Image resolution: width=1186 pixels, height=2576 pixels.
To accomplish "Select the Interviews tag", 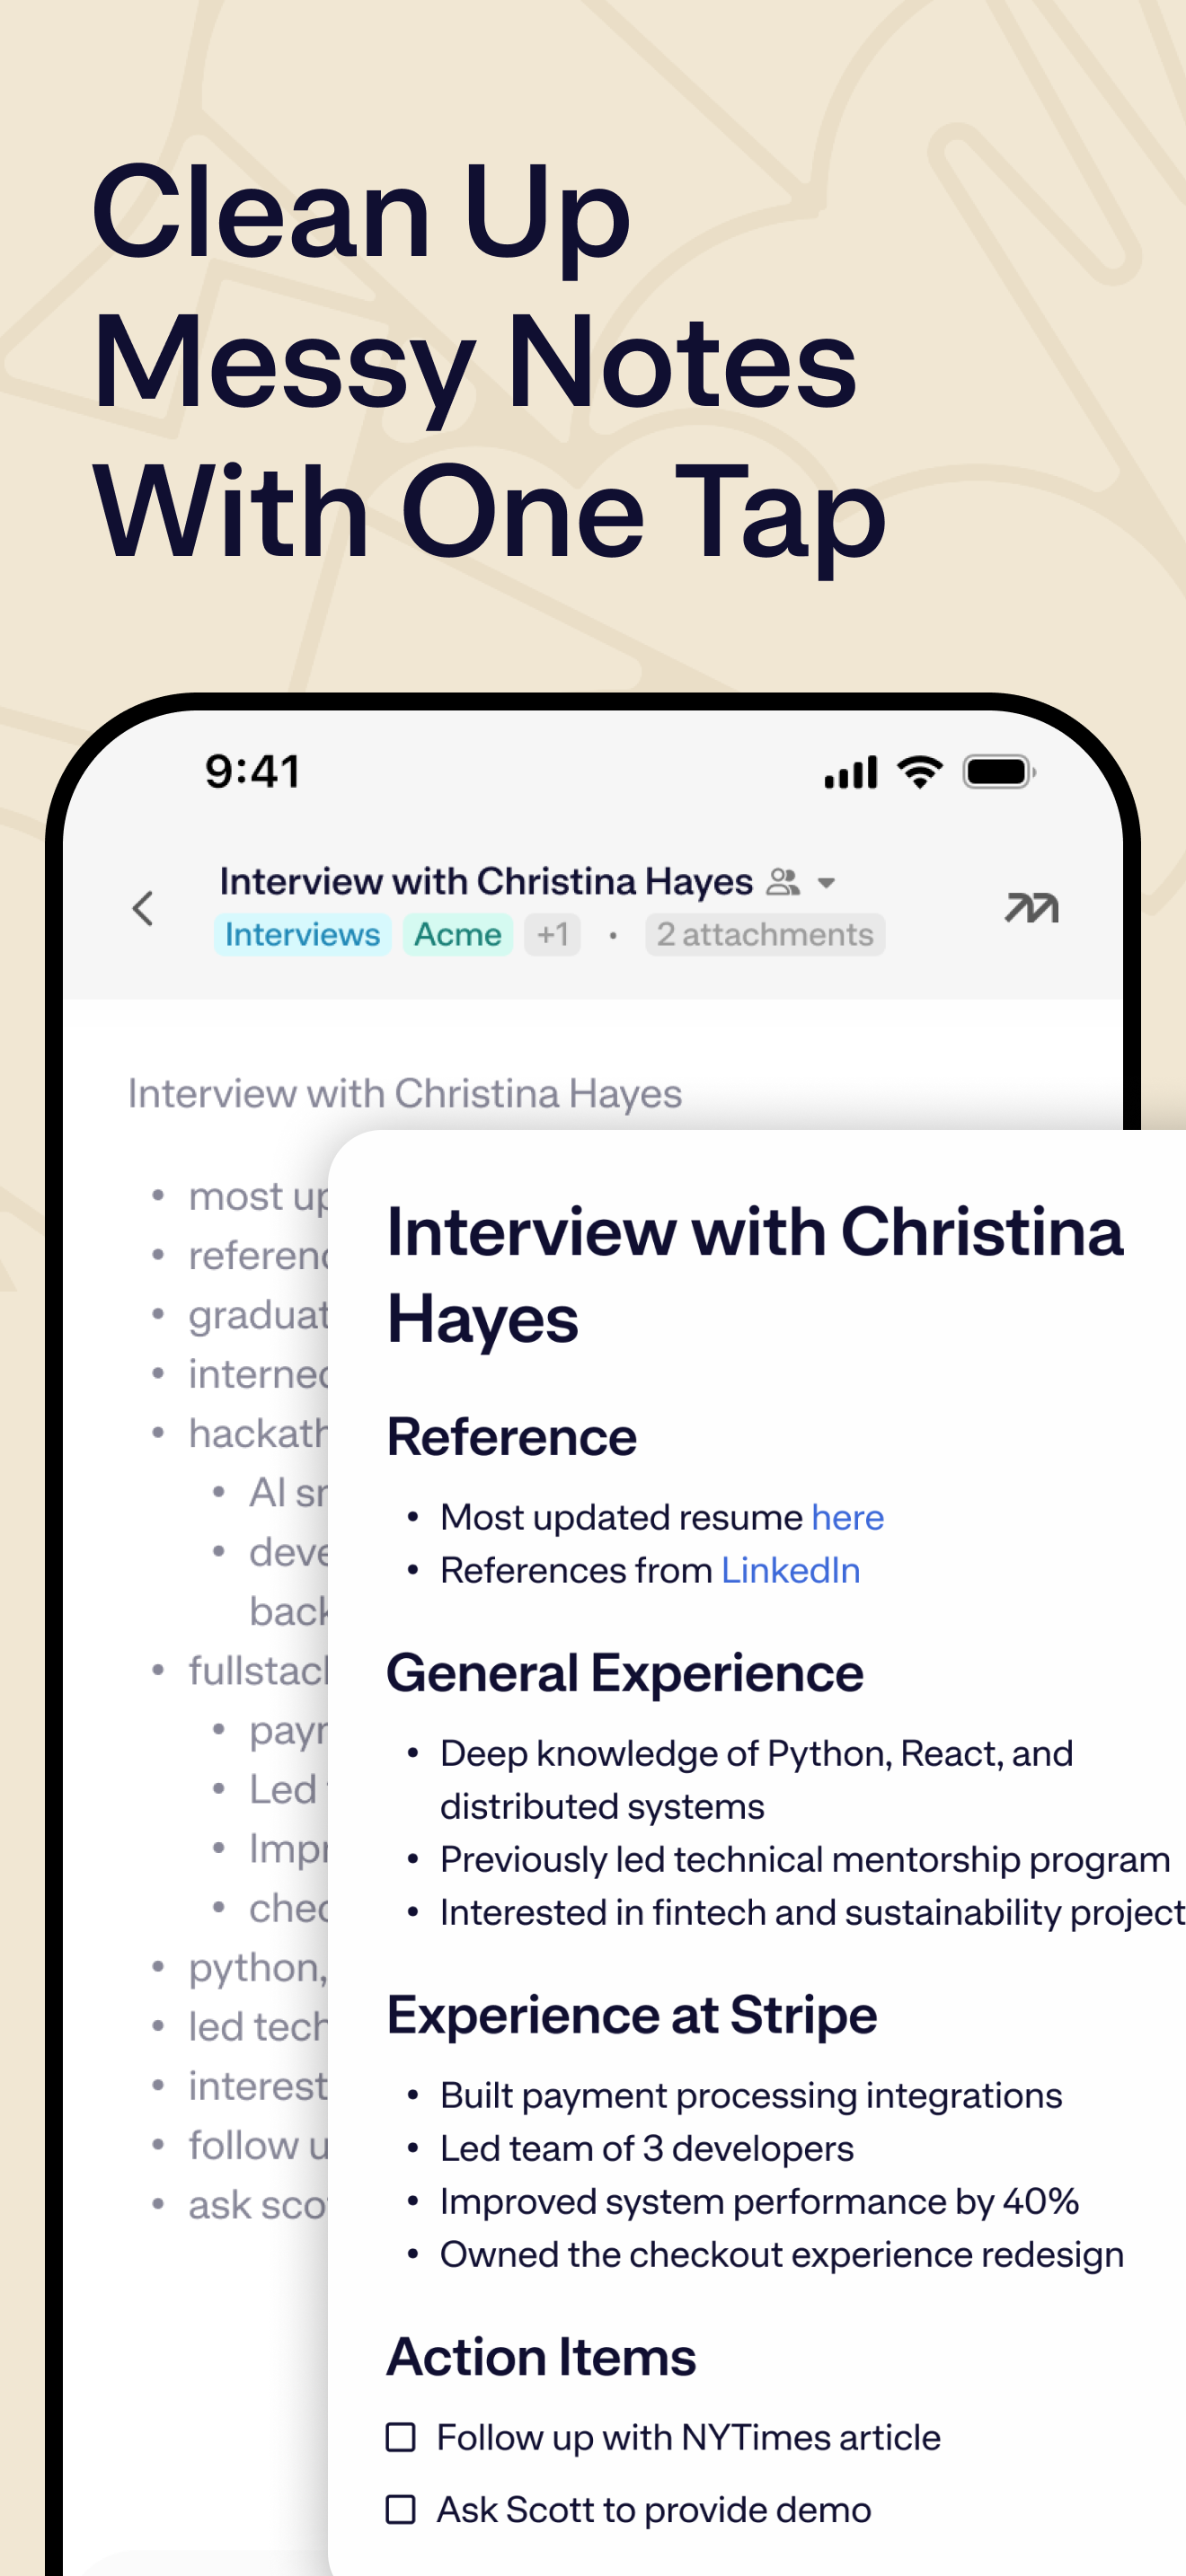I will [302, 934].
